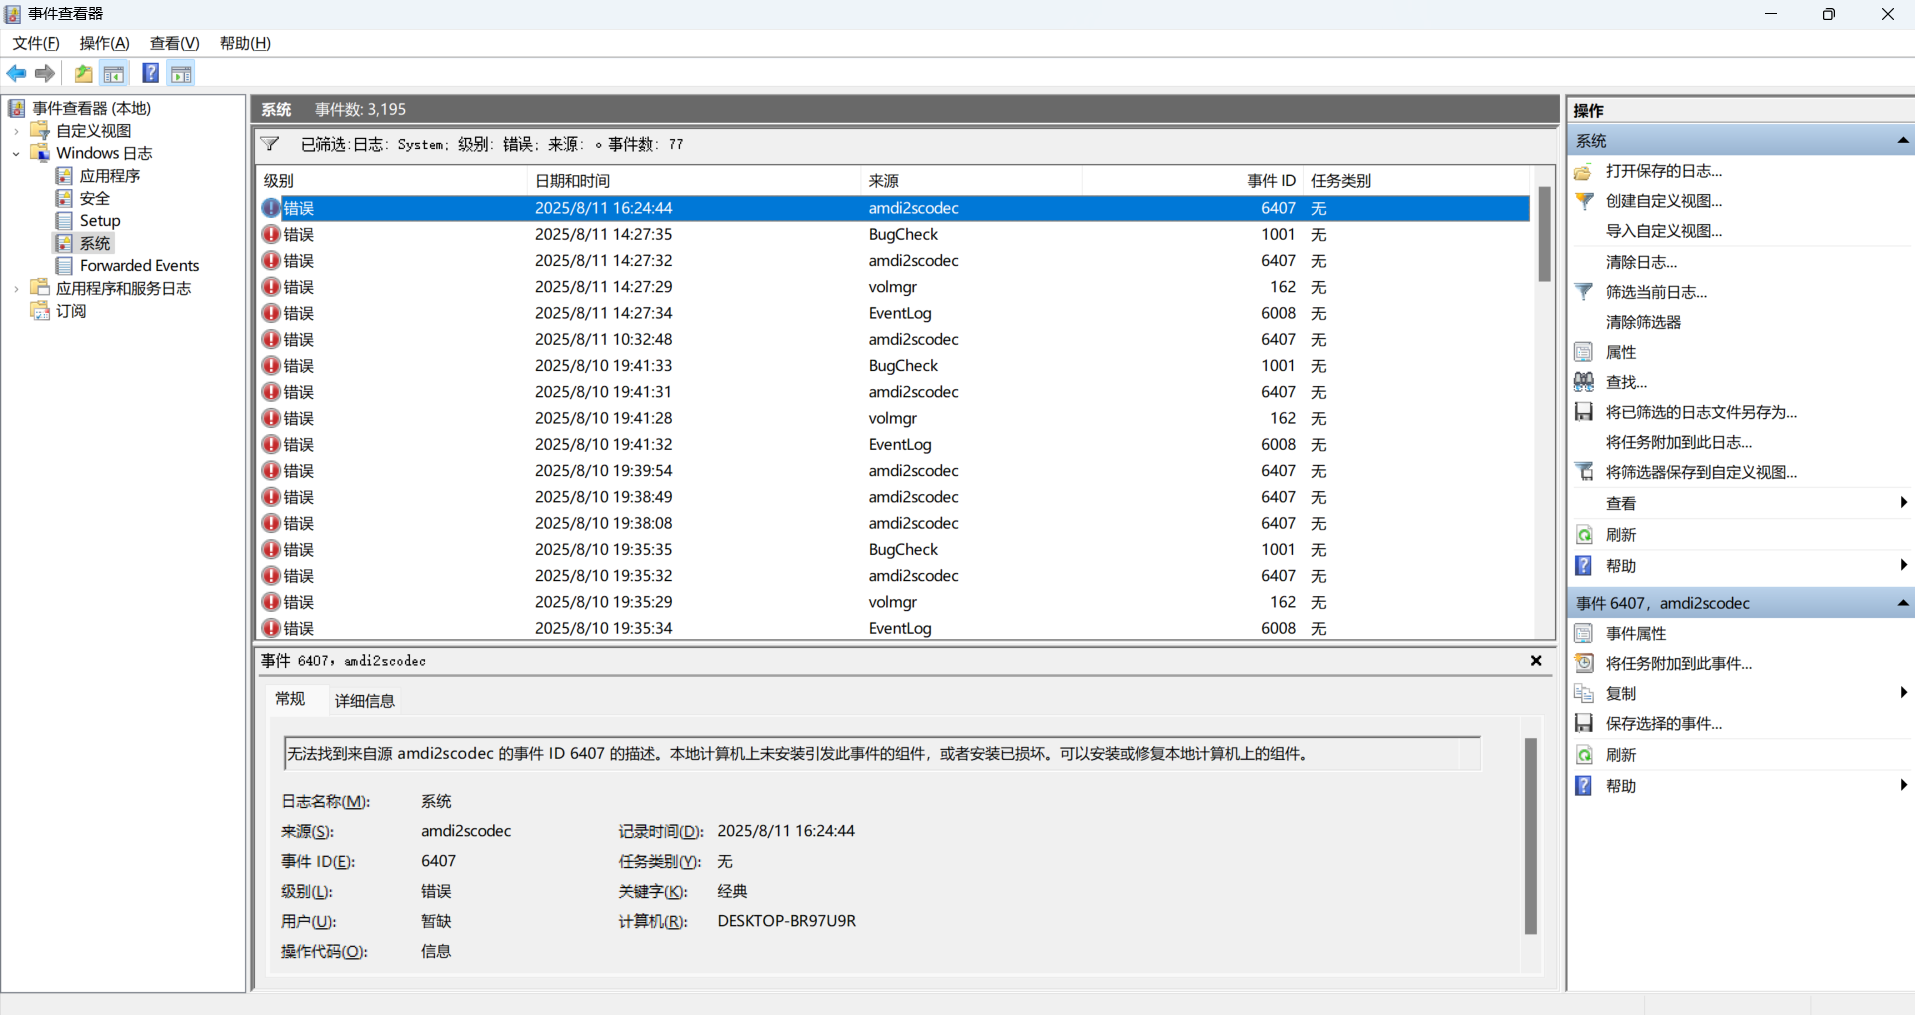Click the Forward arrow toolbar icon
1915x1015 pixels.
click(45, 74)
